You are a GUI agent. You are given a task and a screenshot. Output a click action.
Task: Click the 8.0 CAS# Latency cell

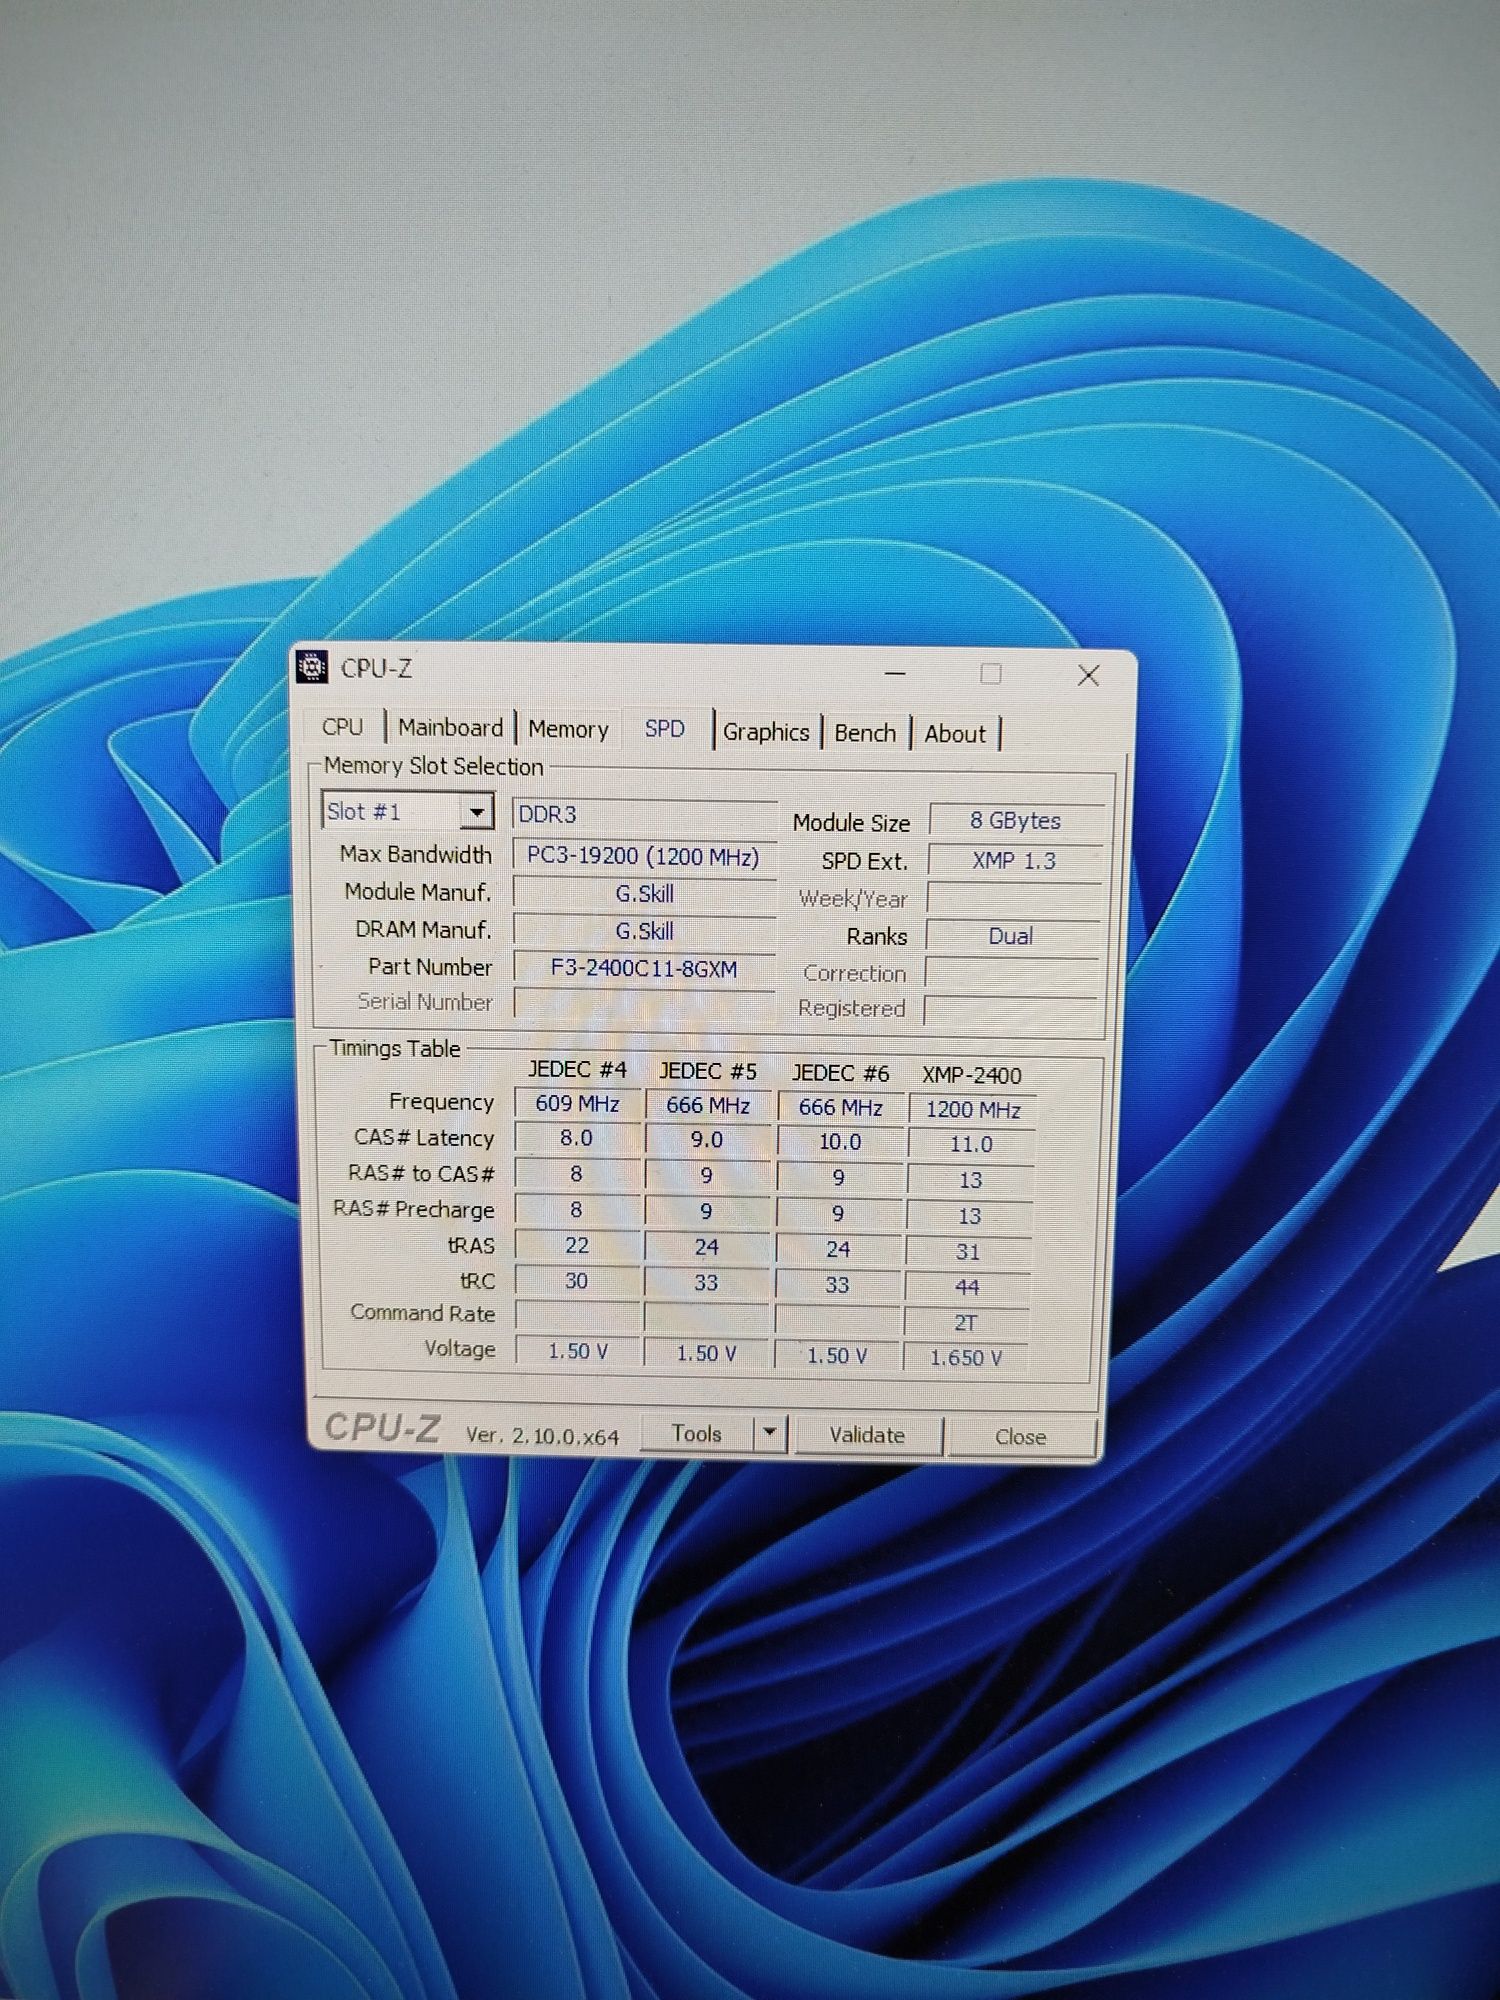coord(576,1139)
